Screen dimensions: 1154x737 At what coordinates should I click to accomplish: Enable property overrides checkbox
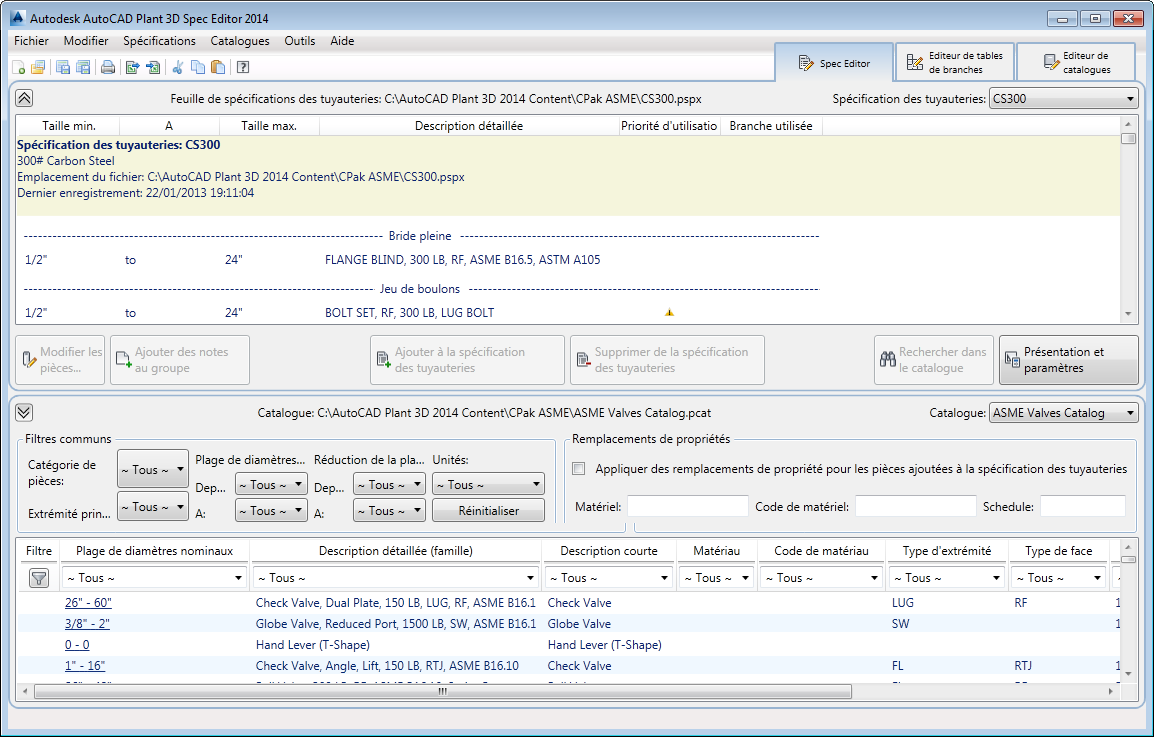click(579, 469)
